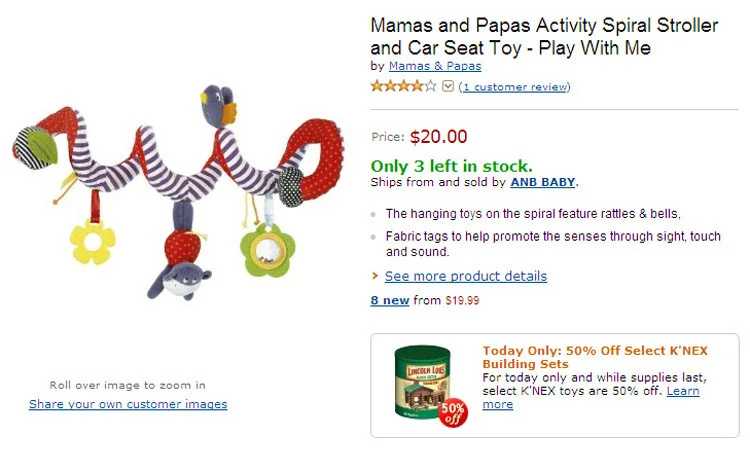Click the four-star rating icons
Image resolution: width=750 pixels, height=471 pixels.
point(404,86)
